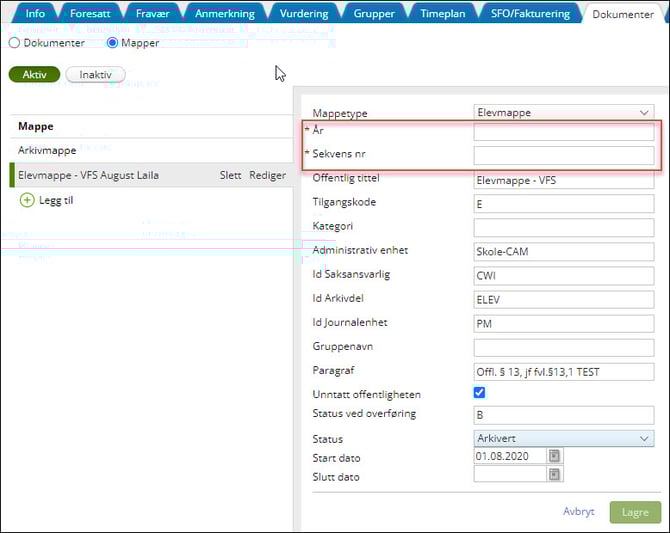The image size is (670, 533).
Task: Click the Aktiv filter button
Action: pos(34,75)
